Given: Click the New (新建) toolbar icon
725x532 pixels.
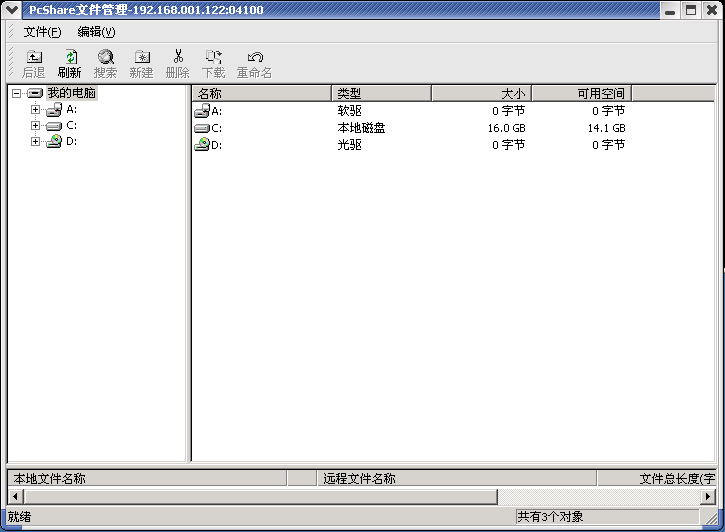Looking at the screenshot, I should (141, 58).
